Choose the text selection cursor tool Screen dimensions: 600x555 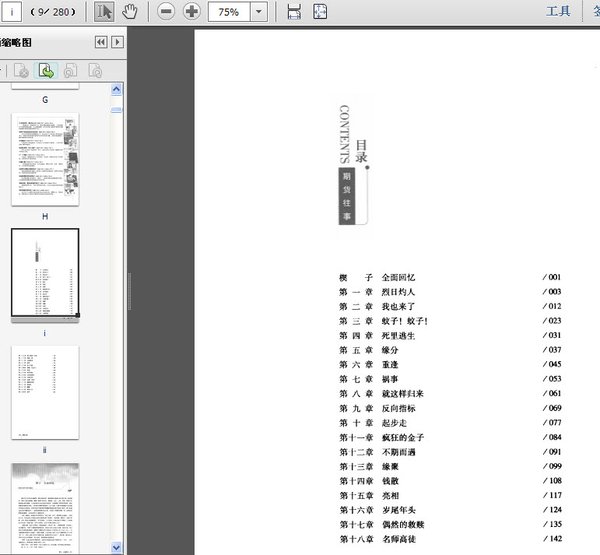click(x=104, y=12)
